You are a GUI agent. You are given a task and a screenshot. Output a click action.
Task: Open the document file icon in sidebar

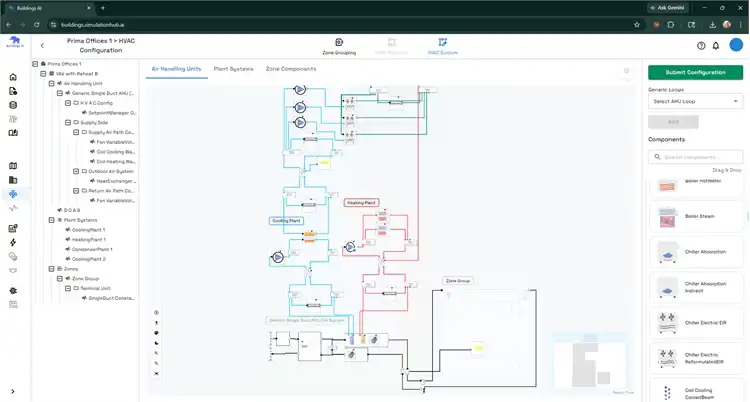coord(13,91)
